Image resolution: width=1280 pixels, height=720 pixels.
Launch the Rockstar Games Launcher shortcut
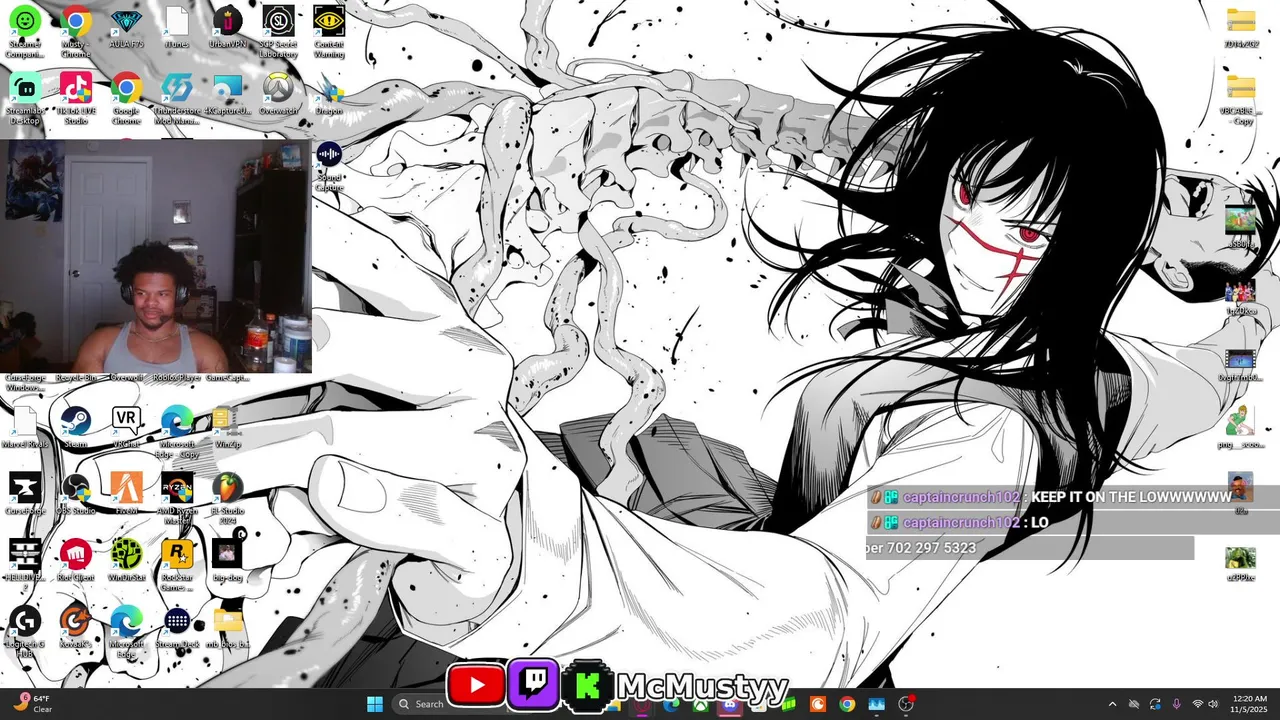click(176, 565)
